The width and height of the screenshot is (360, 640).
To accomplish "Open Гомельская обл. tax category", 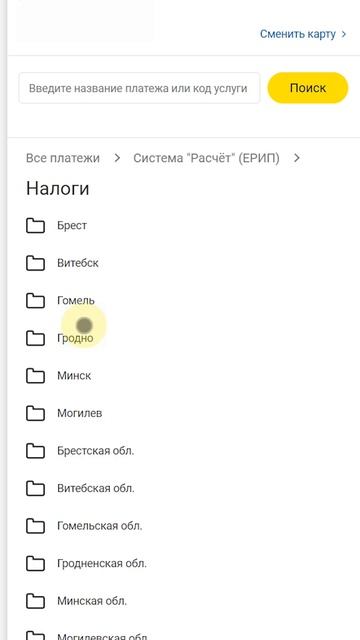I will coord(100,526).
